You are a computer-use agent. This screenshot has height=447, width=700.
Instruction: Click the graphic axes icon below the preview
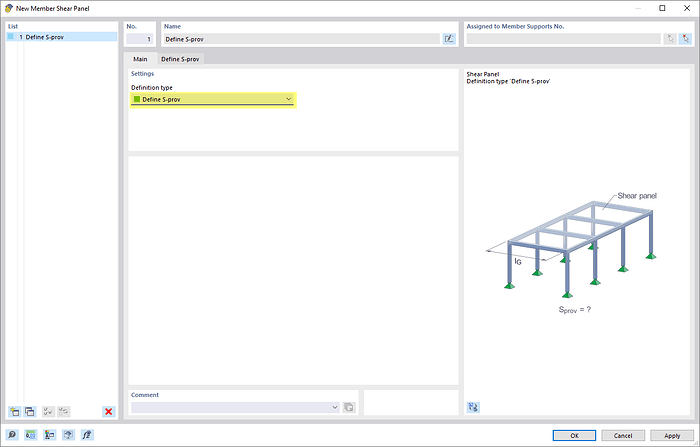click(473, 406)
